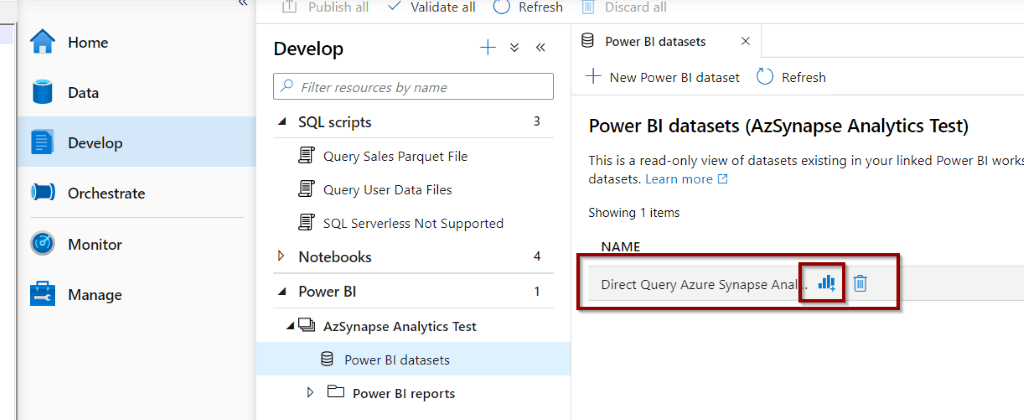
Task: Click the Power BI reports folder icon
Action: (x=336, y=392)
